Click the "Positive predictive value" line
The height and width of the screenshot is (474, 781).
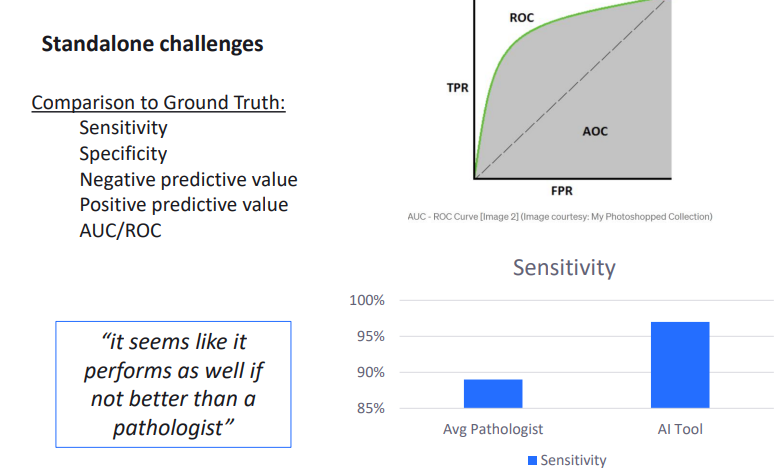(x=183, y=205)
